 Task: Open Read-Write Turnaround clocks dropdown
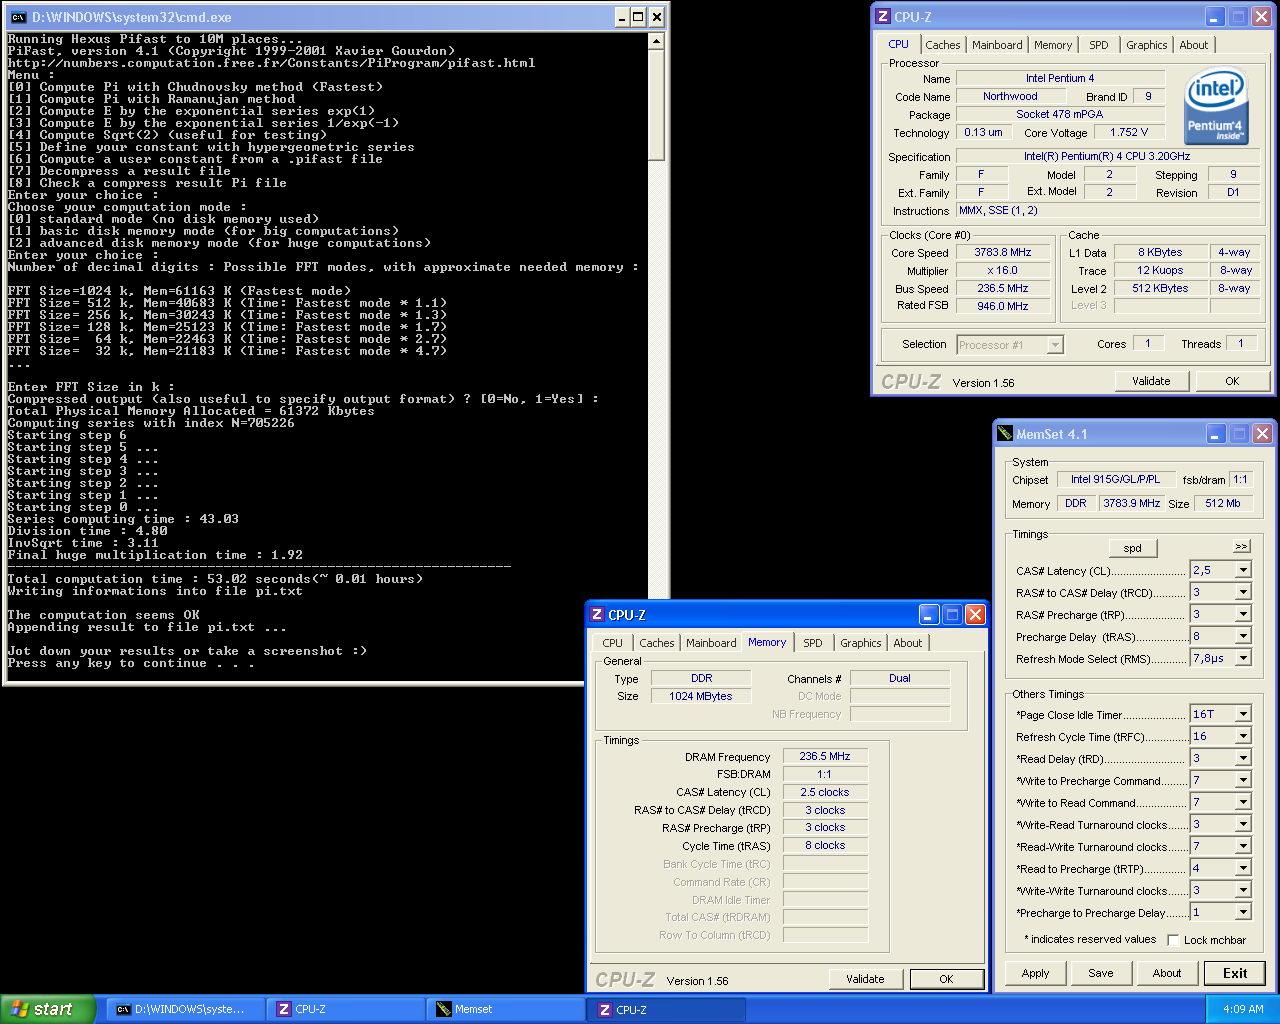pyautogui.click(x=1243, y=846)
